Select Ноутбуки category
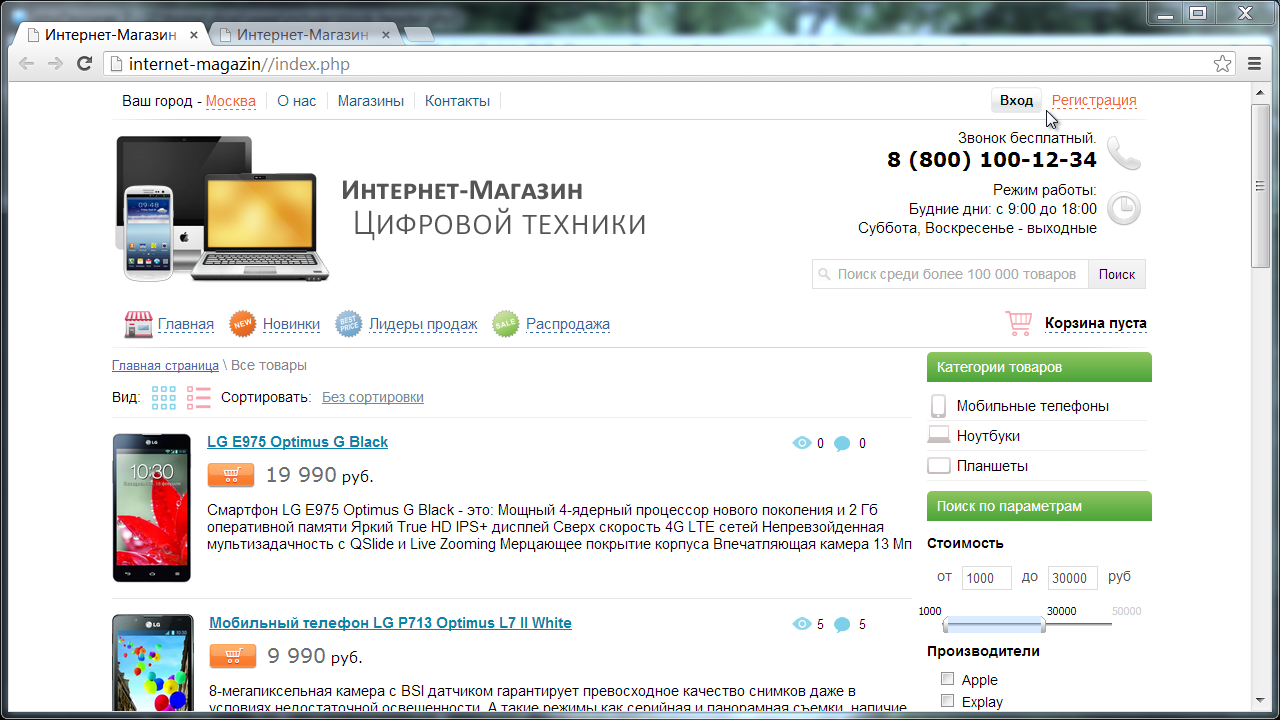The width and height of the screenshot is (1280, 720). 988,436
